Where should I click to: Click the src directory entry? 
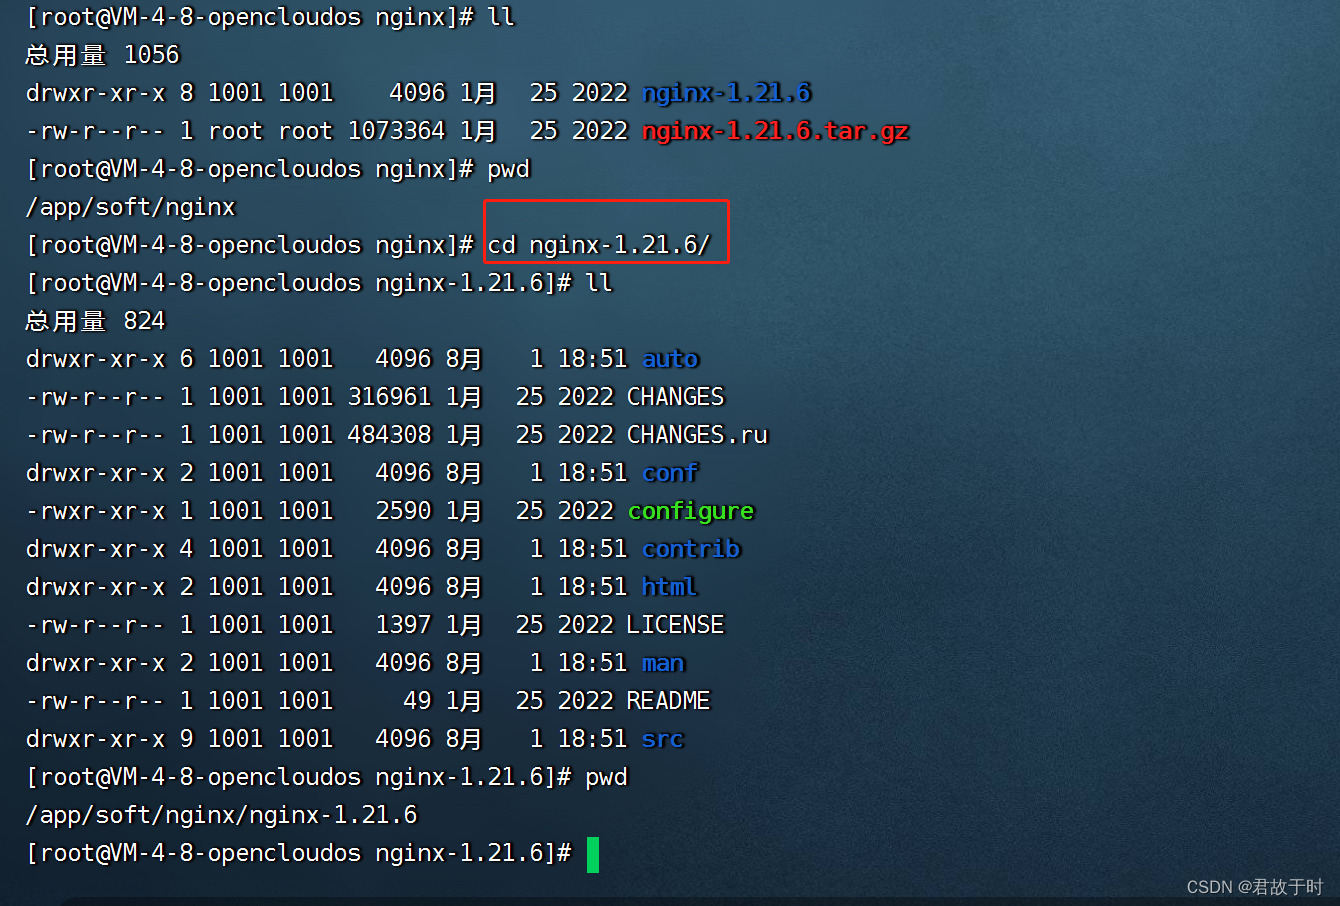(663, 739)
